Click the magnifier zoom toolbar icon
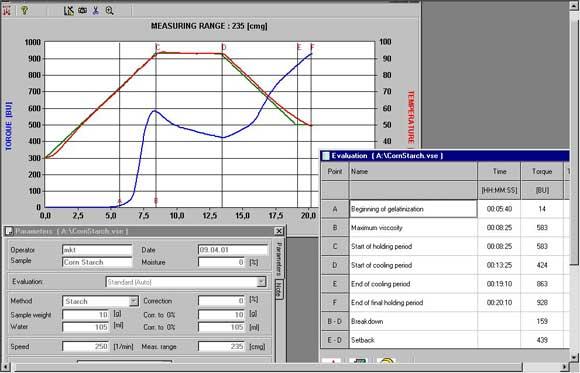This screenshot has width=580, height=373. (109, 10)
